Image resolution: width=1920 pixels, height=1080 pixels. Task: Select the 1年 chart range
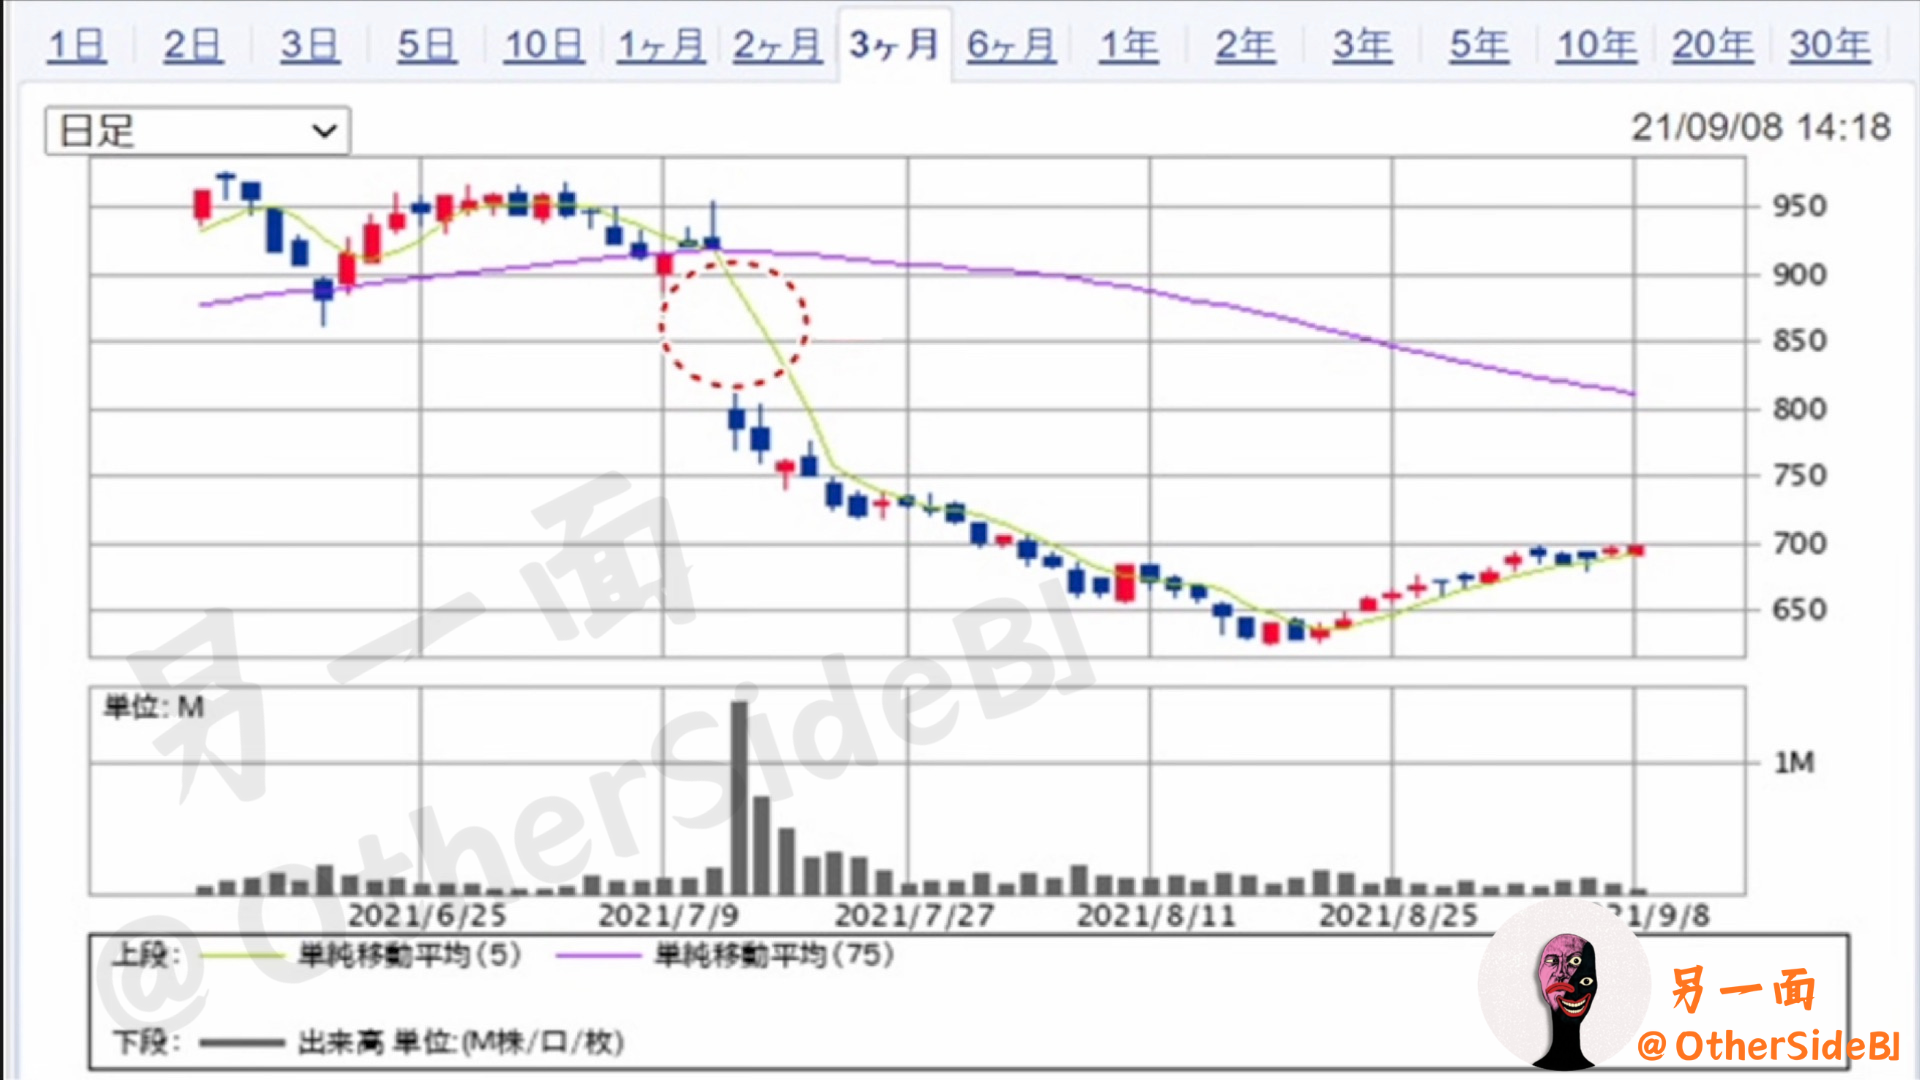coord(1129,45)
